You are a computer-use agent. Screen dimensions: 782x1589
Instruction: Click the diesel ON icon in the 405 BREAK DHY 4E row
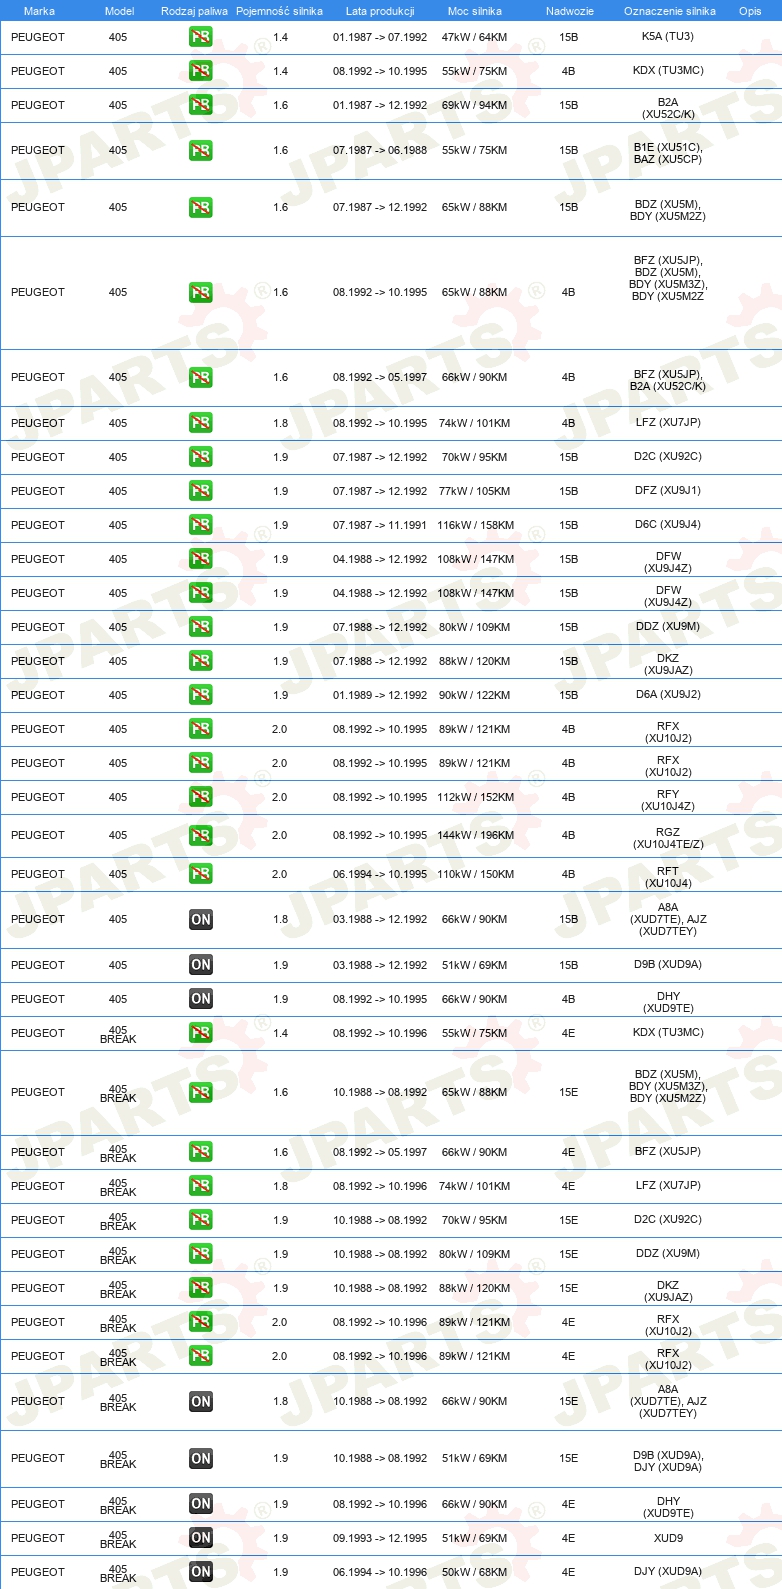(x=201, y=1504)
